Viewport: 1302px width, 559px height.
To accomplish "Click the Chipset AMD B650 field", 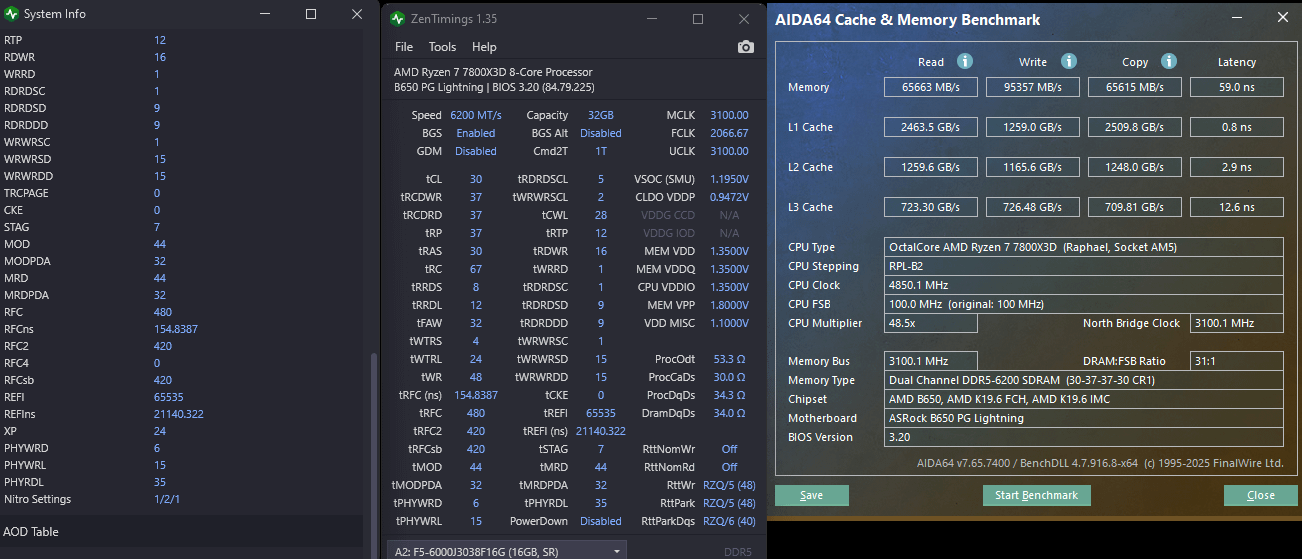I will pyautogui.click(x=1084, y=399).
